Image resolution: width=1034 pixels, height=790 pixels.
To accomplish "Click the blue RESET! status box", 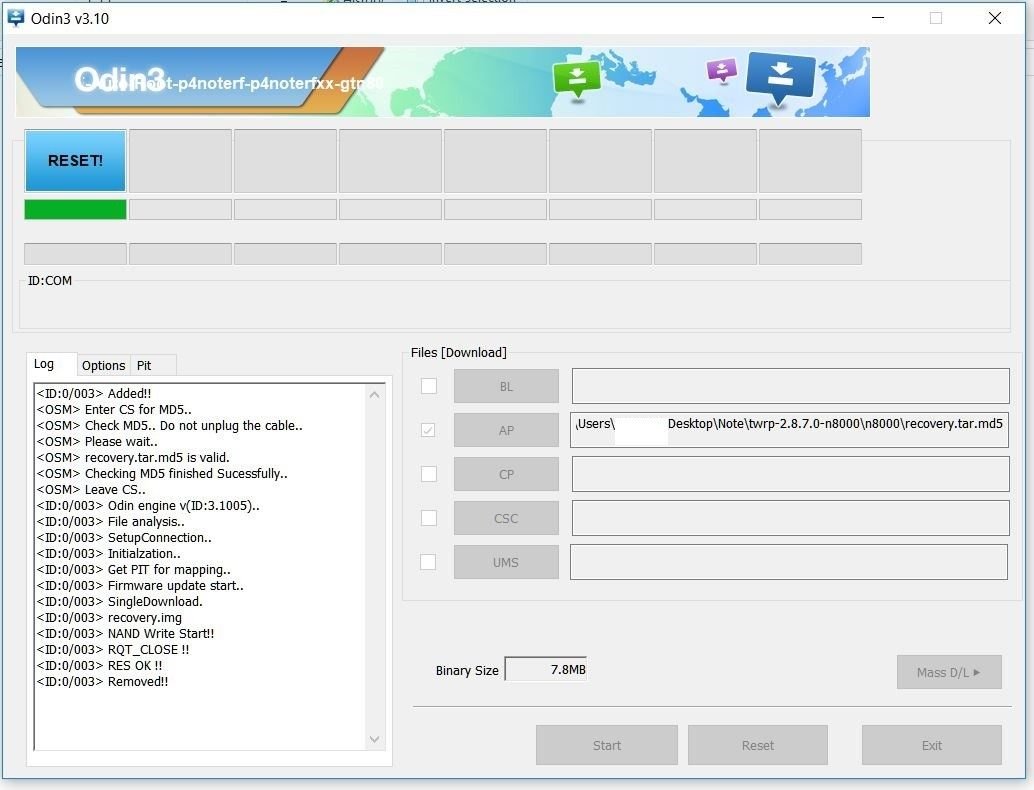I will point(75,161).
